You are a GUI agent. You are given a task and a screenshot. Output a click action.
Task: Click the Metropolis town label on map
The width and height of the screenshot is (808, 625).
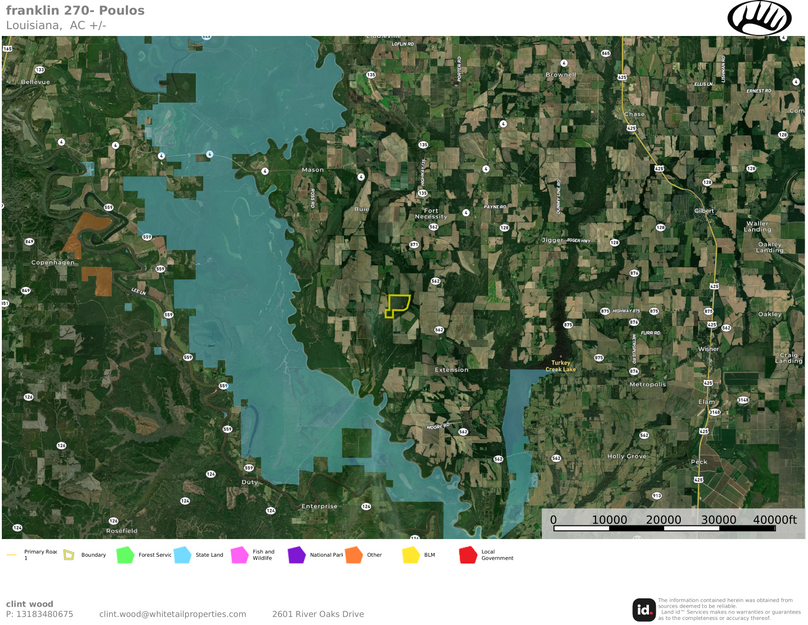click(x=647, y=384)
